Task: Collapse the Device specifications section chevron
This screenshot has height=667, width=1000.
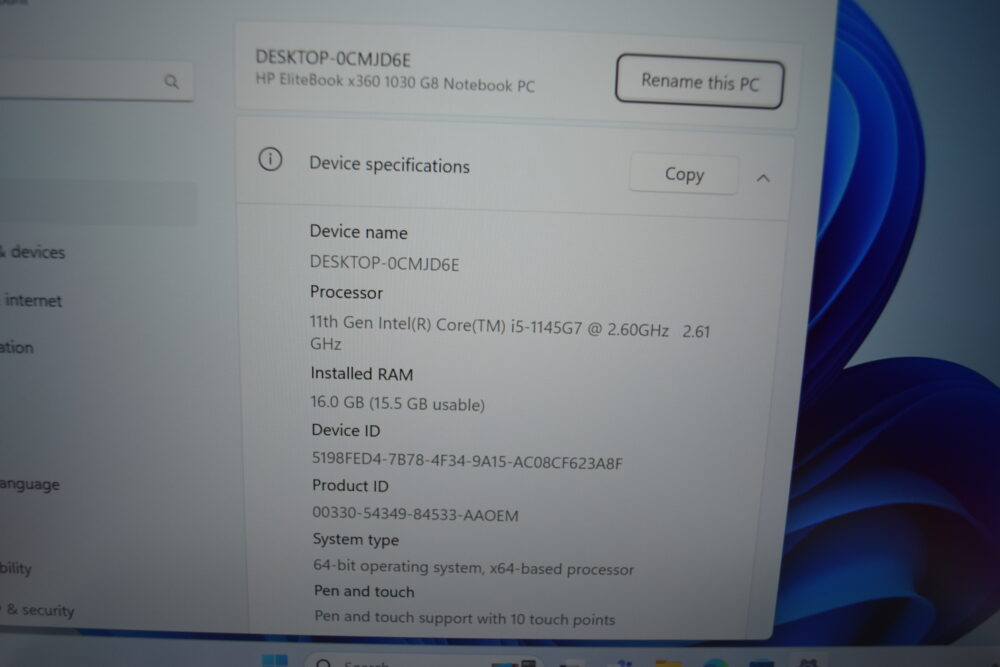Action: tap(763, 178)
